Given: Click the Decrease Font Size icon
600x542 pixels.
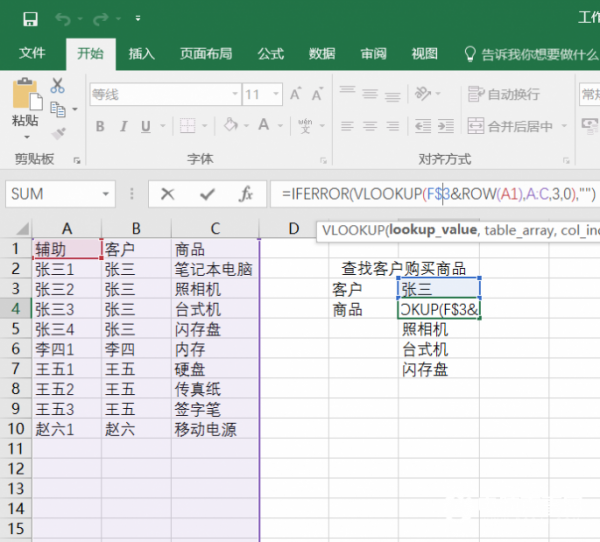Looking at the screenshot, I should tap(318, 94).
